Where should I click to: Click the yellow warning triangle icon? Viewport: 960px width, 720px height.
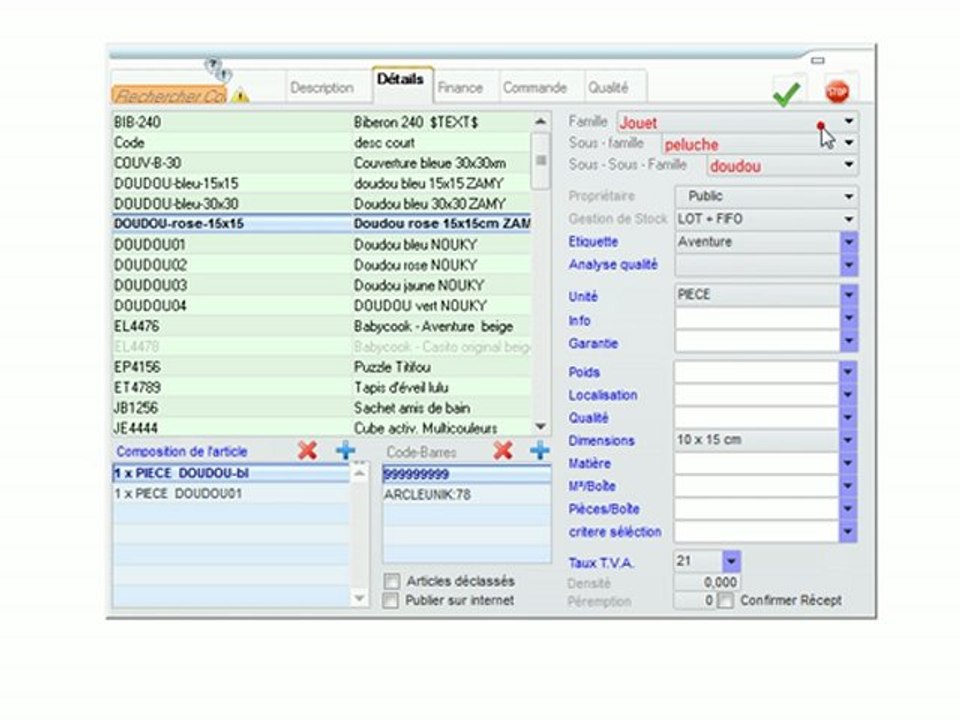tap(241, 96)
